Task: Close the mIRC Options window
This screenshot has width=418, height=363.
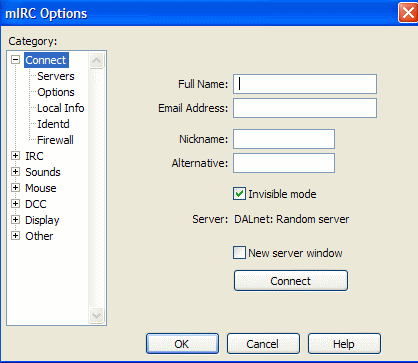Action: [x=408, y=13]
